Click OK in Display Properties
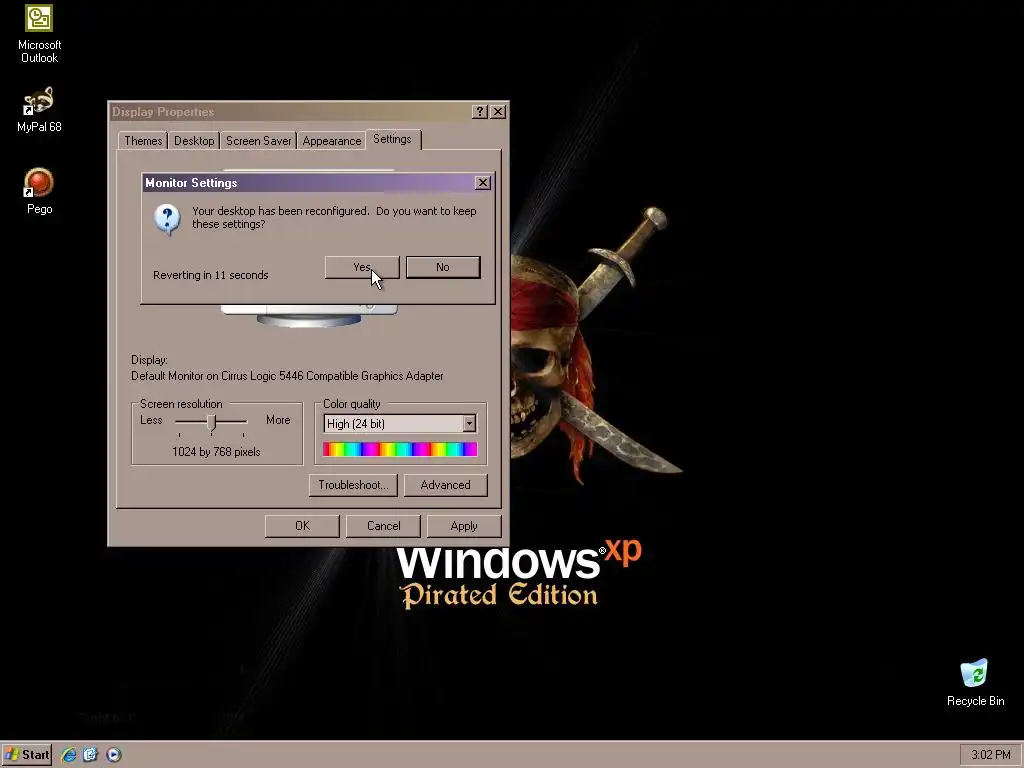The image size is (1024, 768). pyautogui.click(x=302, y=526)
